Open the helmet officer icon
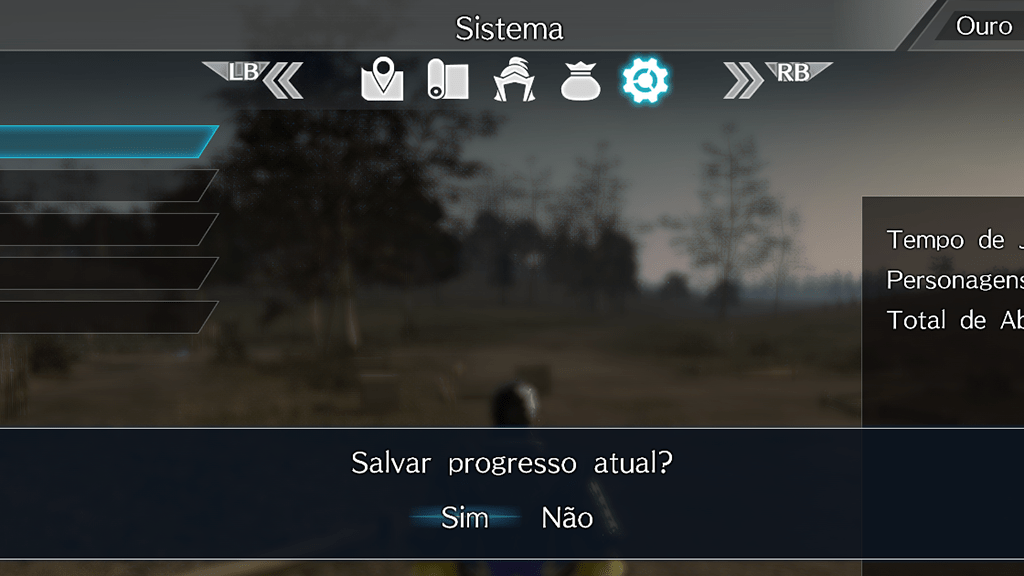 pos(515,80)
